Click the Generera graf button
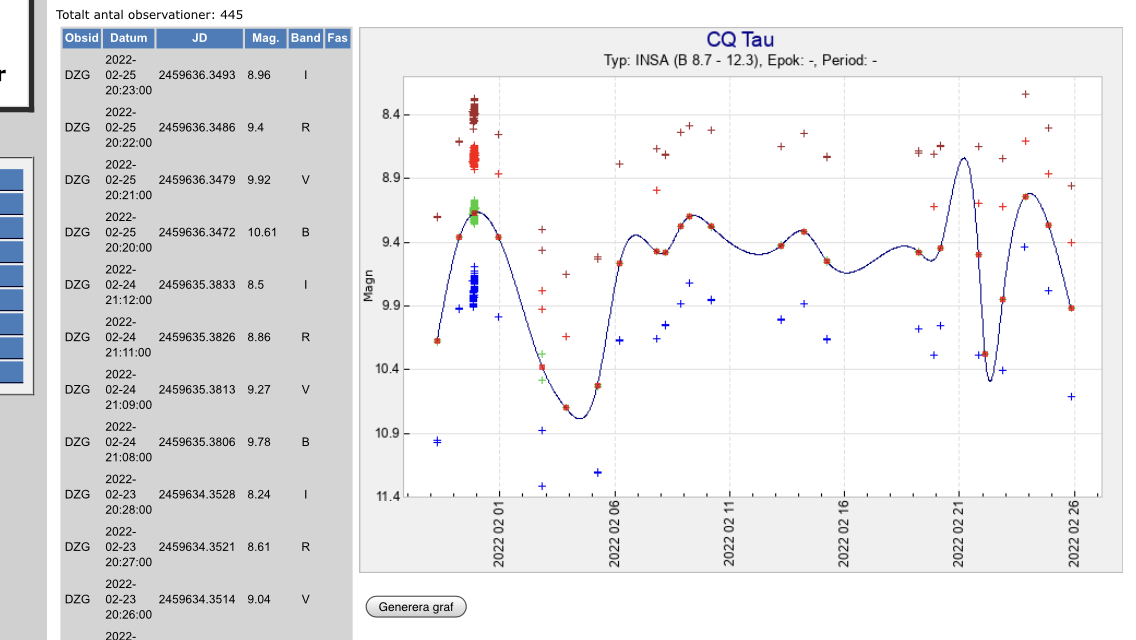1136x640 pixels. click(x=416, y=607)
